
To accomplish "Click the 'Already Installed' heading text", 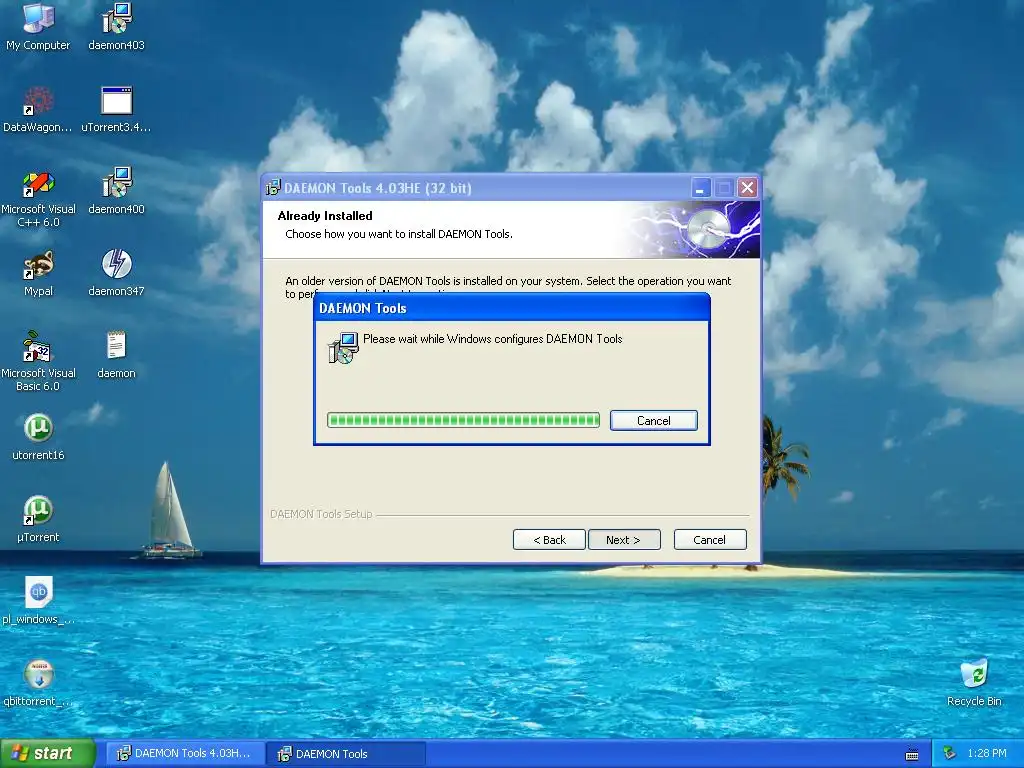I will (325, 216).
